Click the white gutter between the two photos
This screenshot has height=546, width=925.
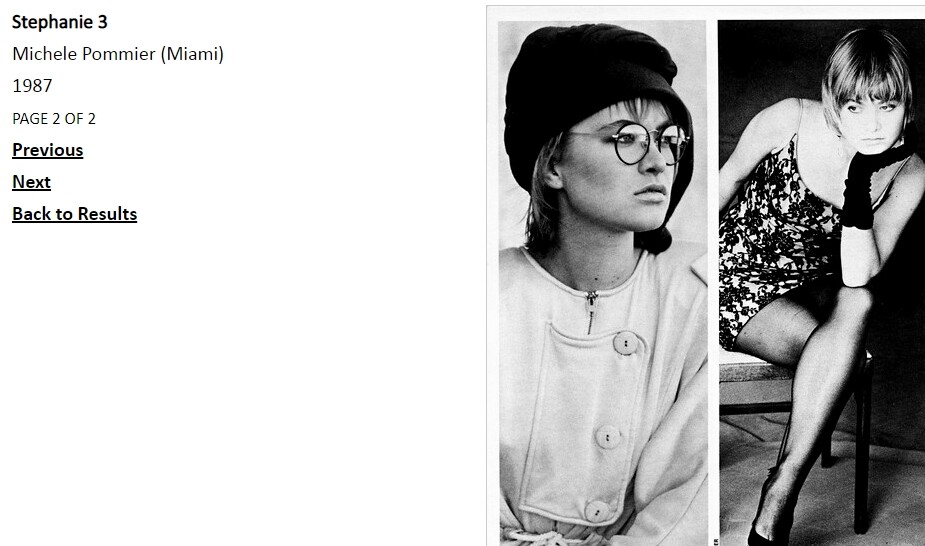713,283
